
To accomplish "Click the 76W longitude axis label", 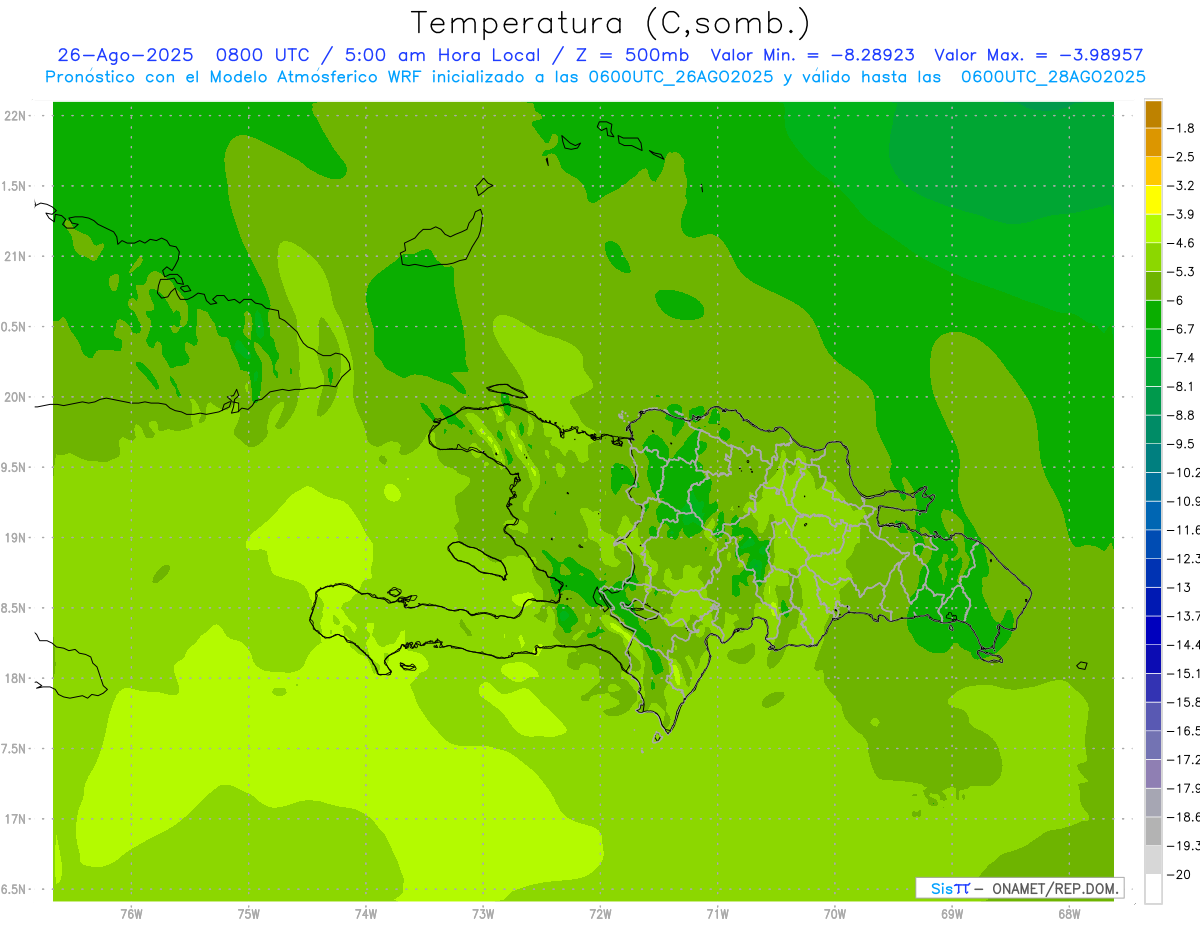I will coord(131,914).
